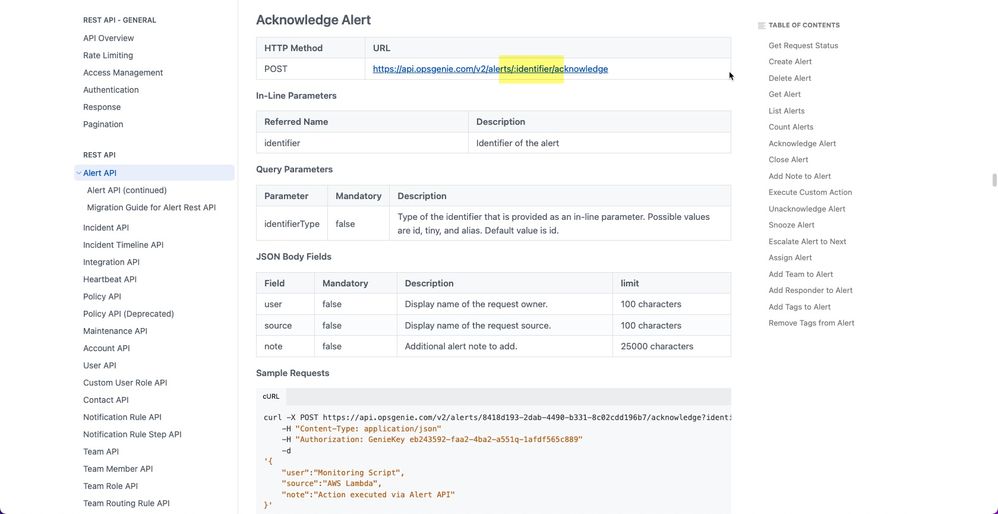Open the API Overview page
The height and width of the screenshot is (514, 998).
(x=108, y=38)
